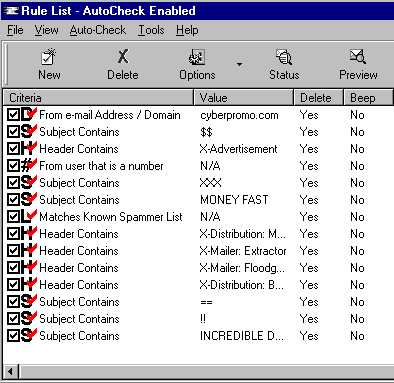Click the H icon for X-Mailer: Extractor rule

pyautogui.click(x=28, y=251)
